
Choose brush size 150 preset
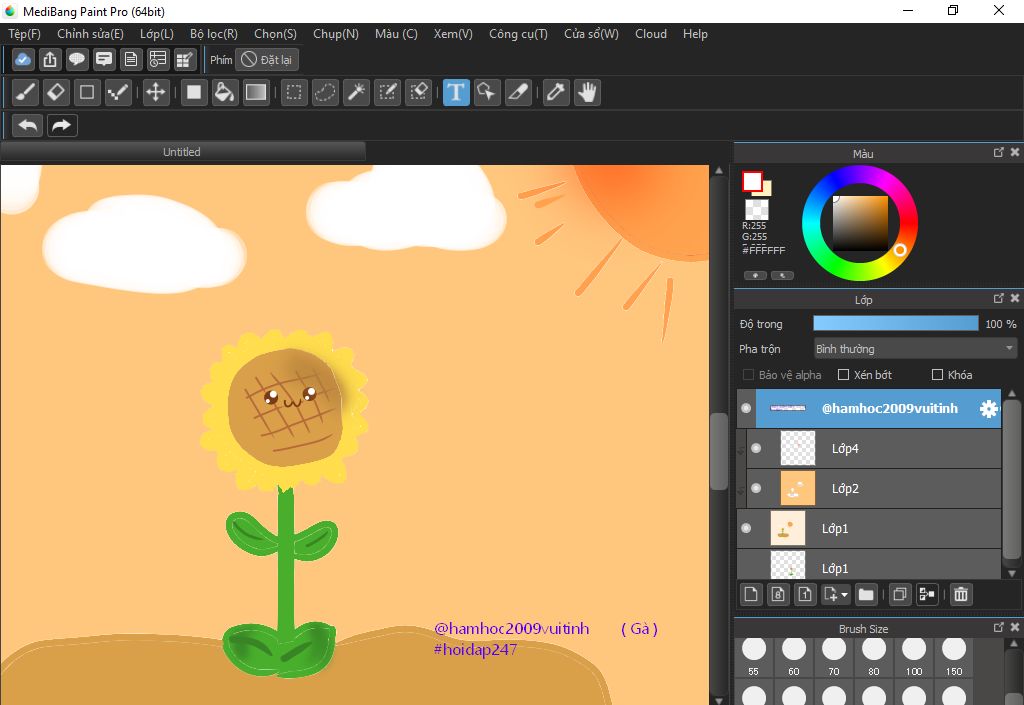[954, 657]
